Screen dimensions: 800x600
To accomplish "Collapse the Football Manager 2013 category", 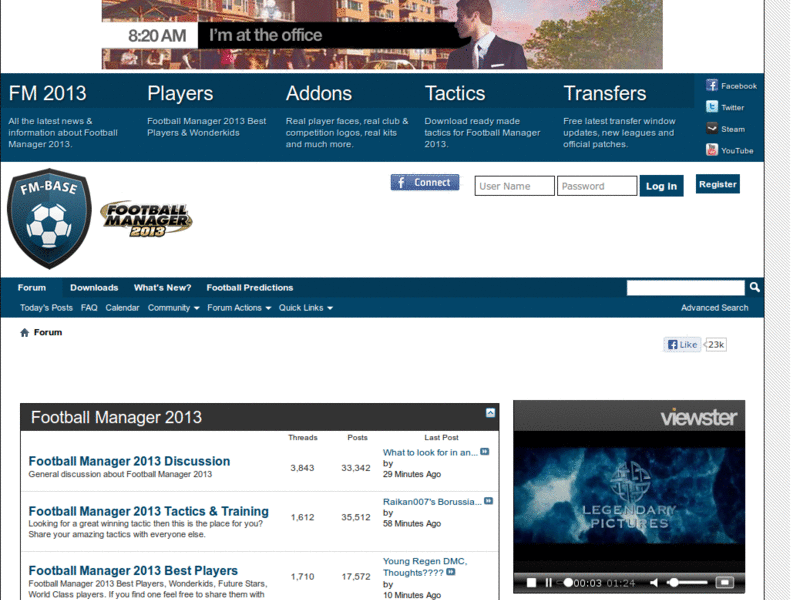I will pyautogui.click(x=490, y=413).
